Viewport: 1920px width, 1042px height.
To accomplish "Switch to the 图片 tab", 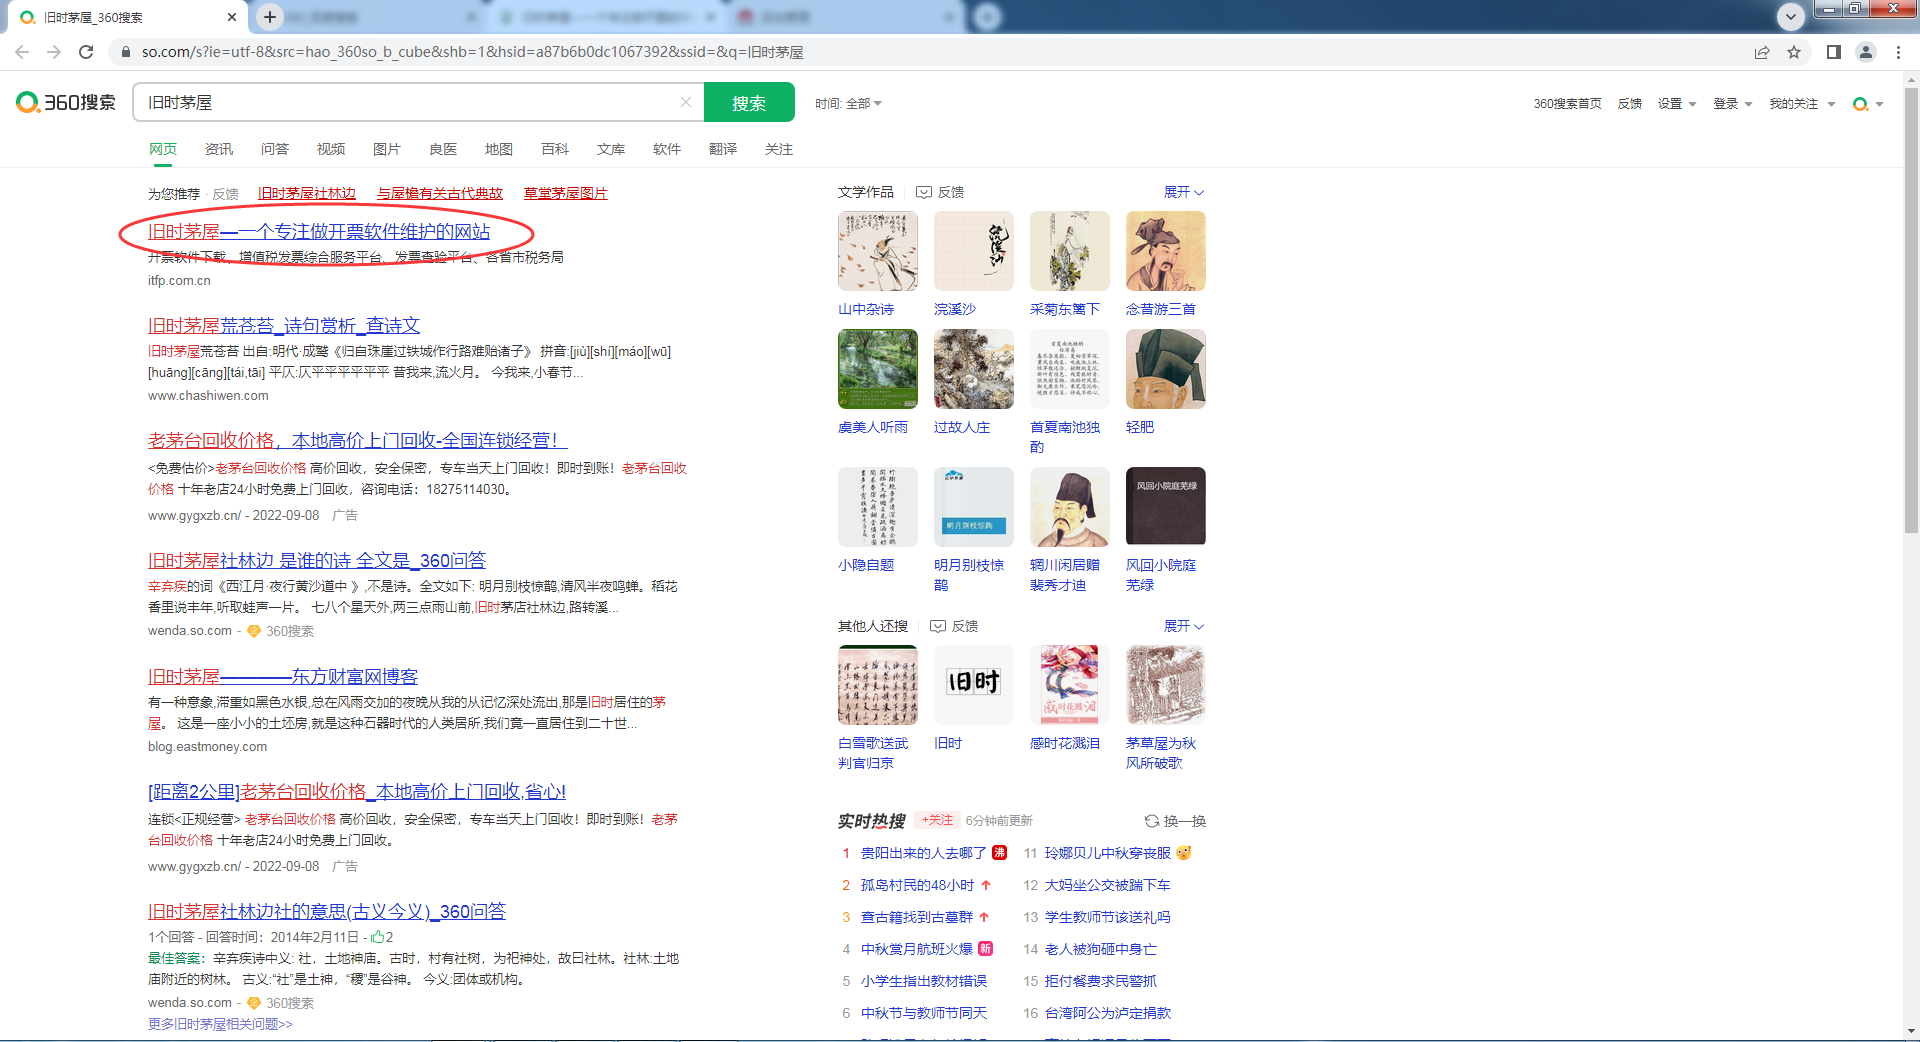I will click(x=387, y=149).
